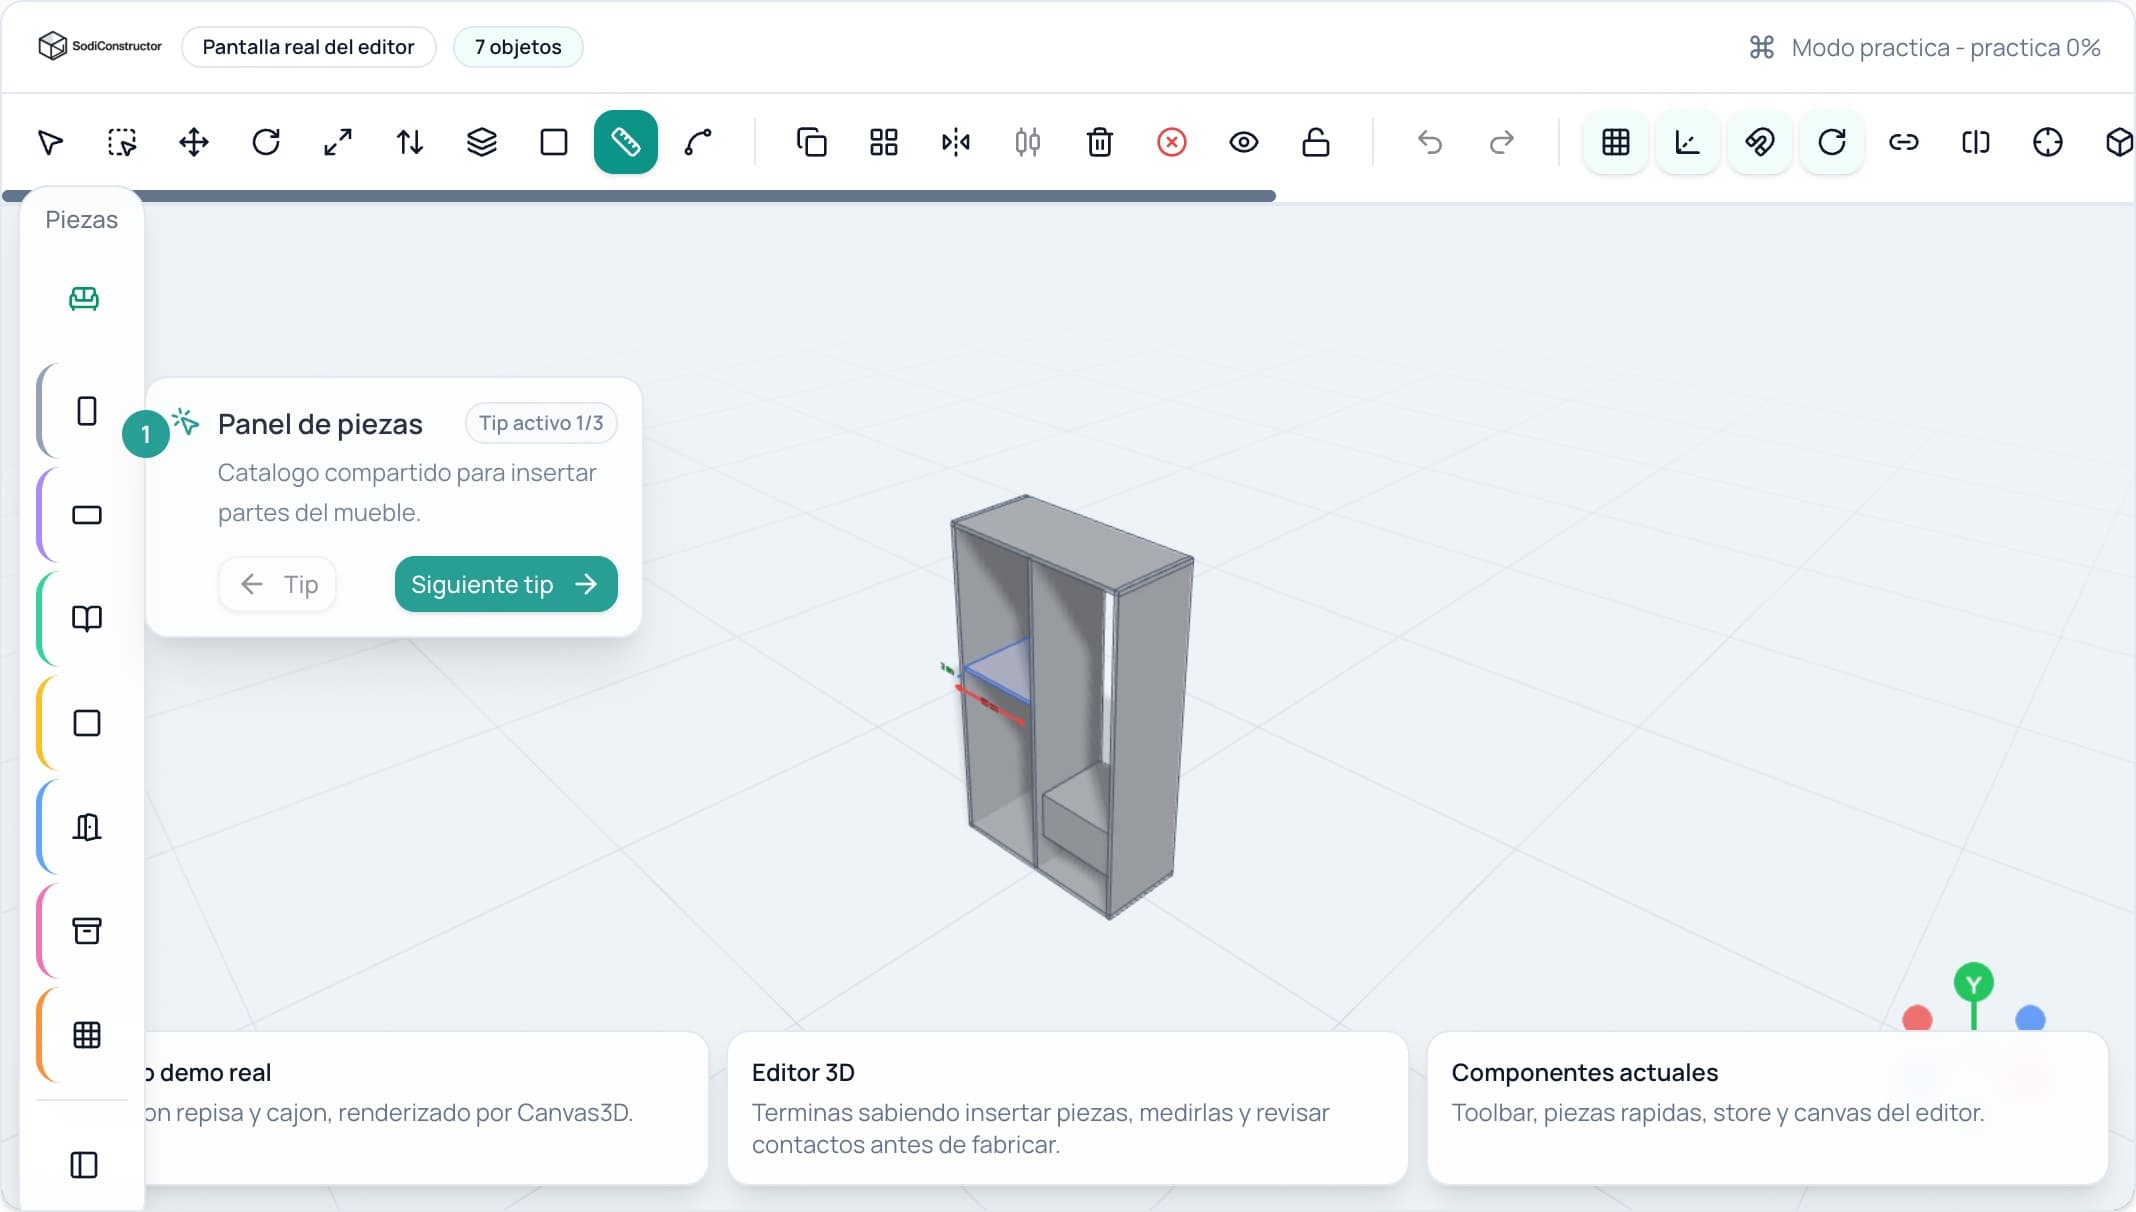The width and height of the screenshot is (2136, 1212).
Task: Toggle the grid display button
Action: pos(1616,142)
